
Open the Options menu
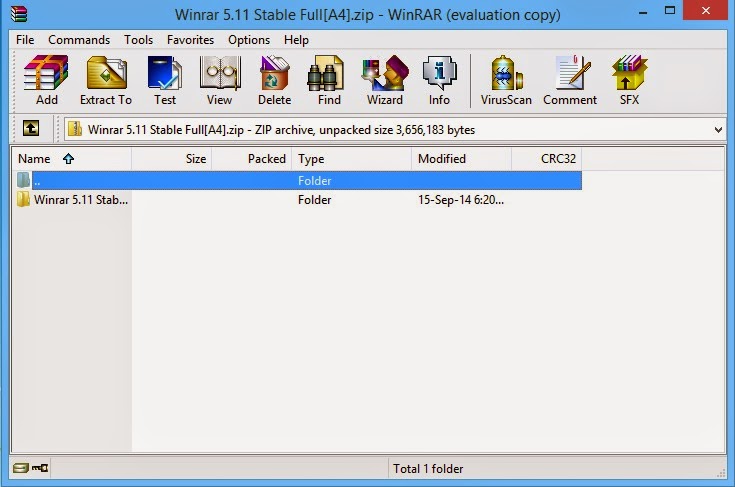coord(249,40)
